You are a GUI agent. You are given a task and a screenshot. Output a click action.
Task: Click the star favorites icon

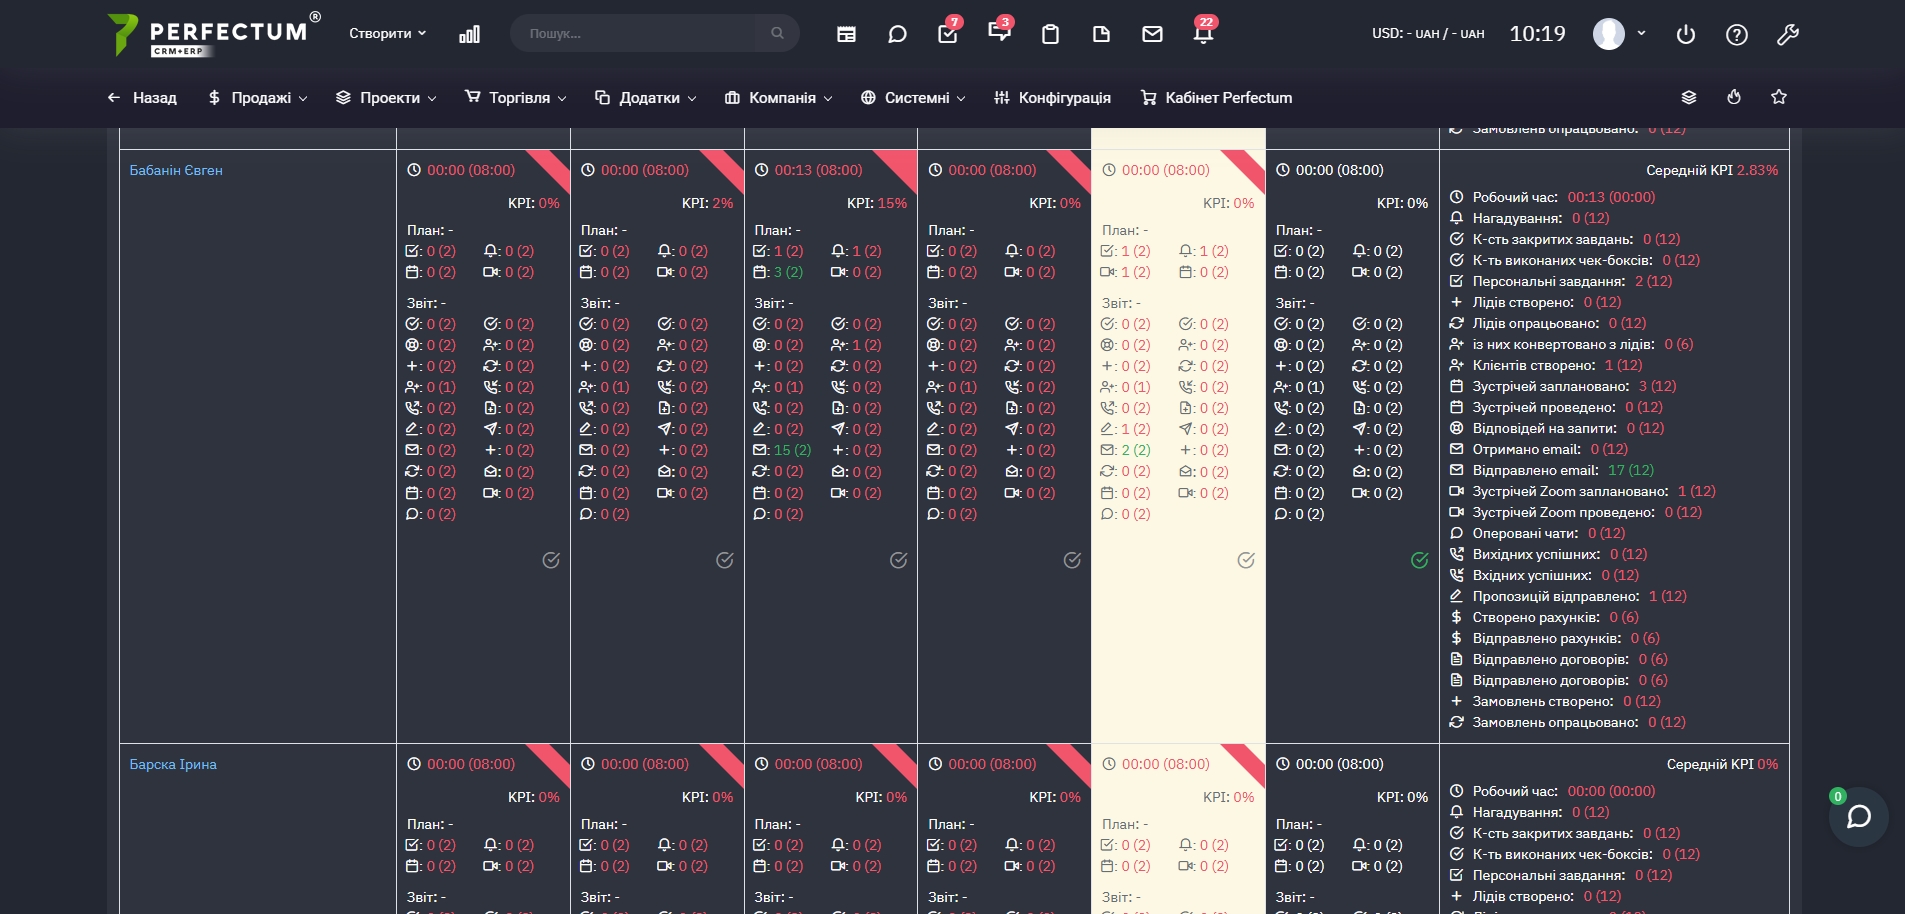[1779, 97]
